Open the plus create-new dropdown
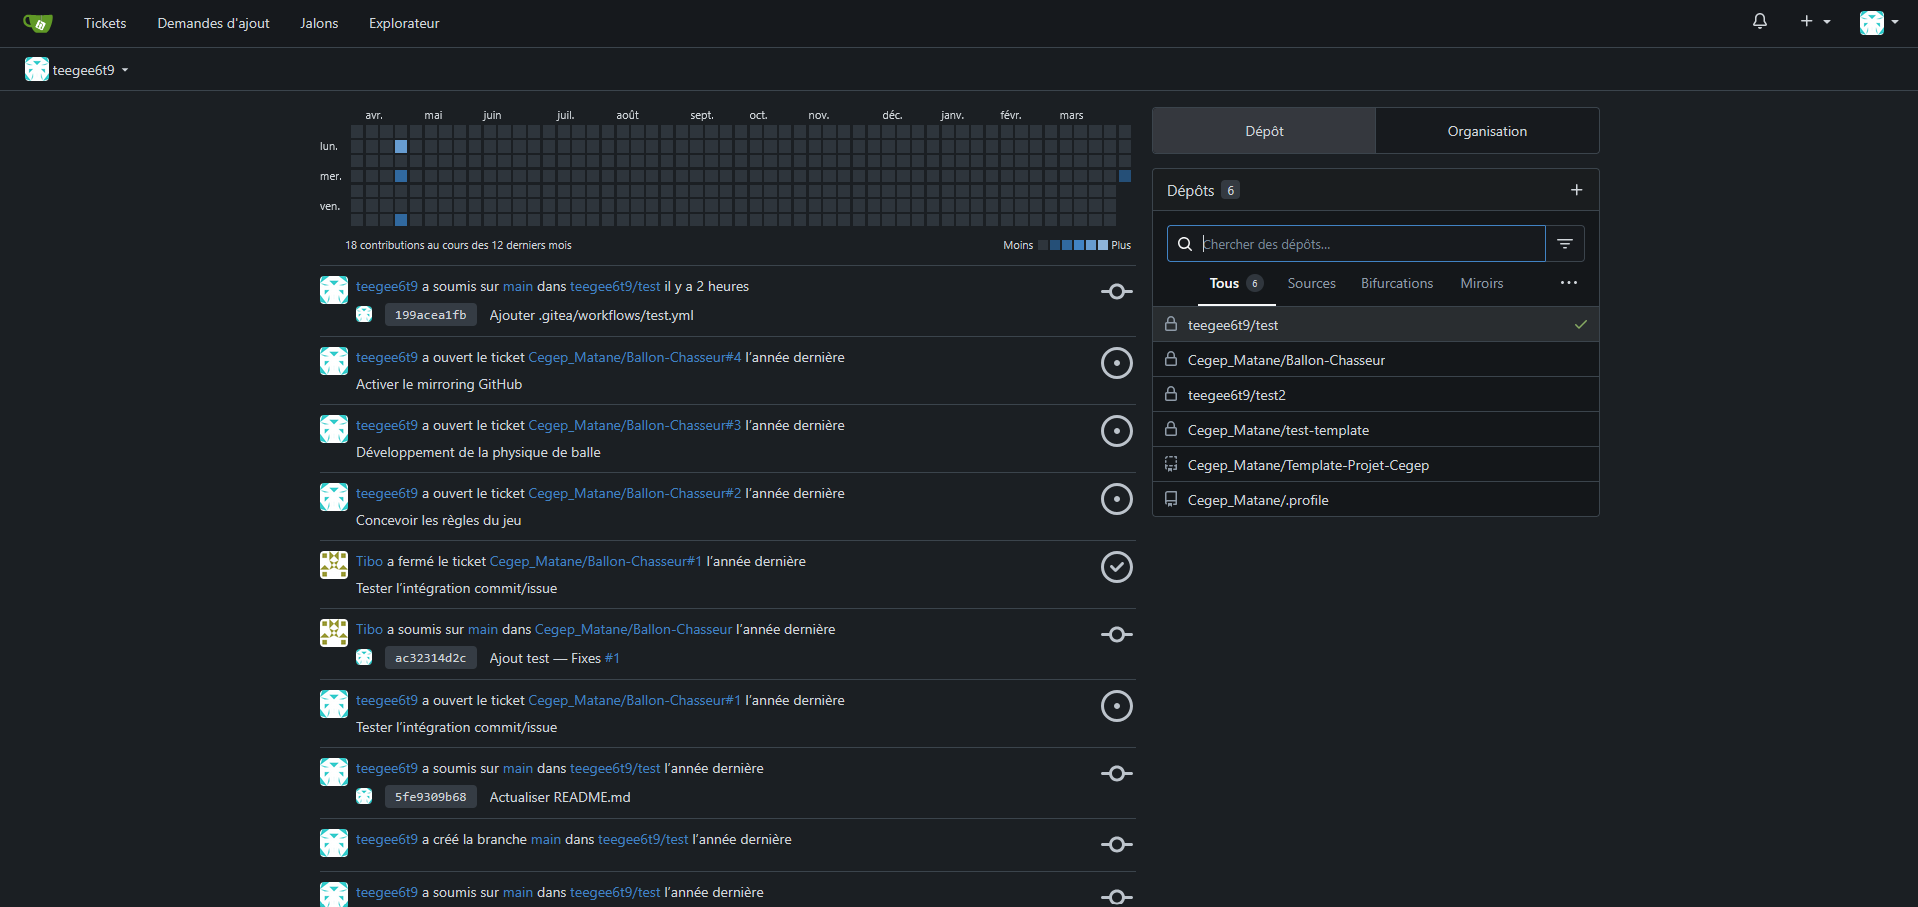This screenshot has height=907, width=1918. [x=1814, y=21]
